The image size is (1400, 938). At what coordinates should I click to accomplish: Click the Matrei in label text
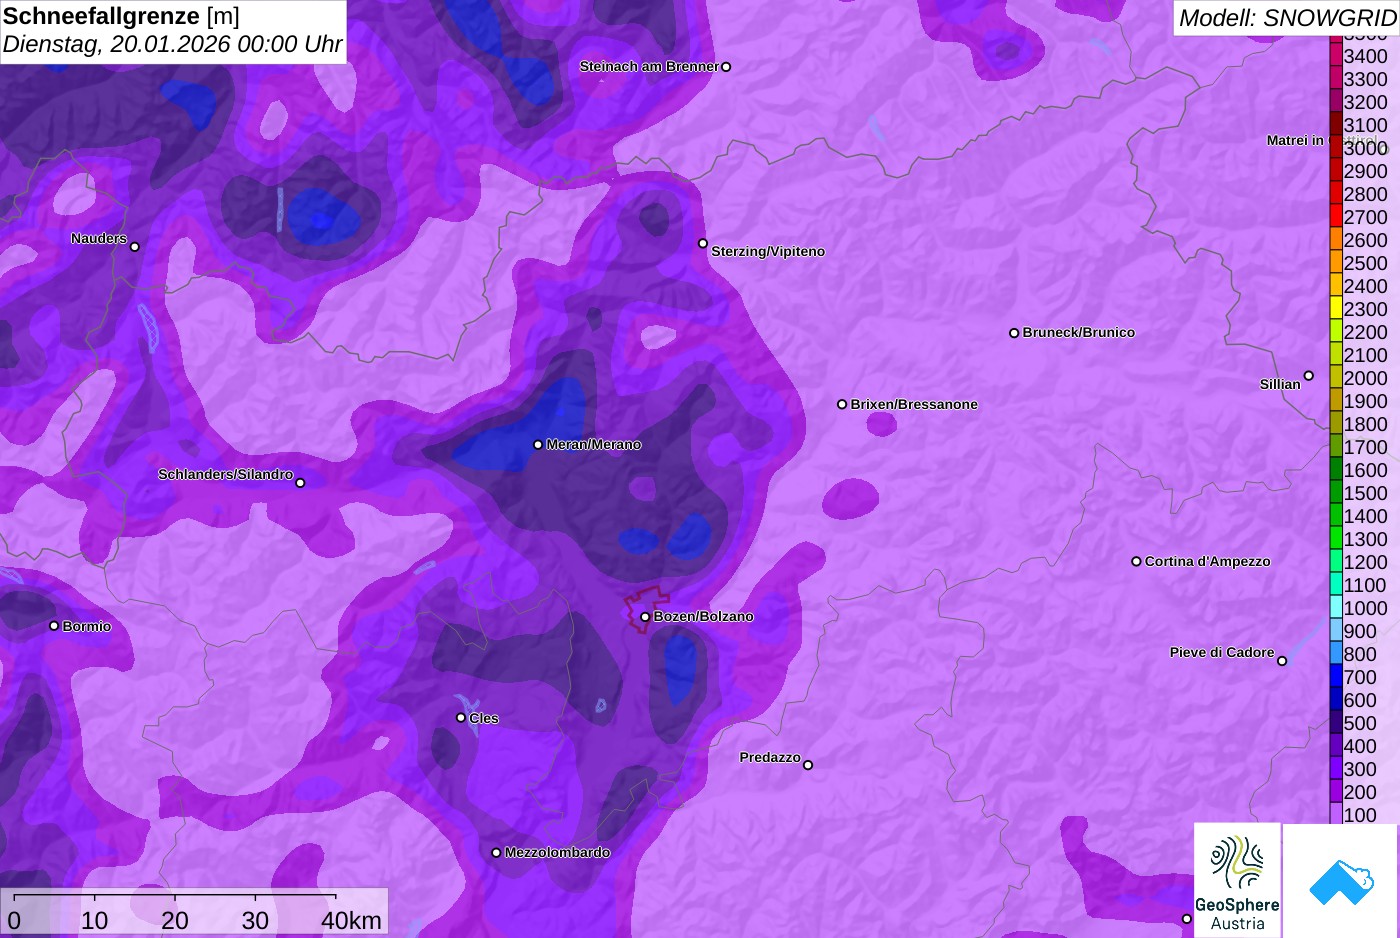click(x=1295, y=141)
